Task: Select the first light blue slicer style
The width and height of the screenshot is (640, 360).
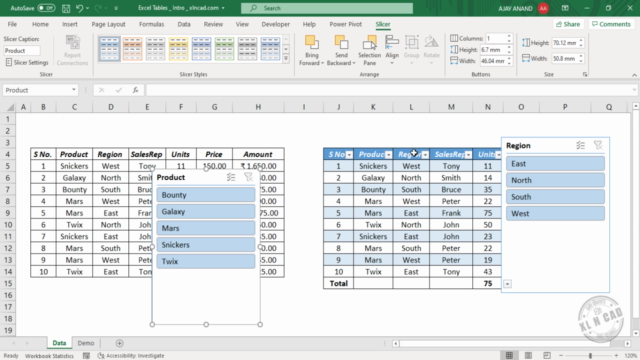Action: [109, 49]
